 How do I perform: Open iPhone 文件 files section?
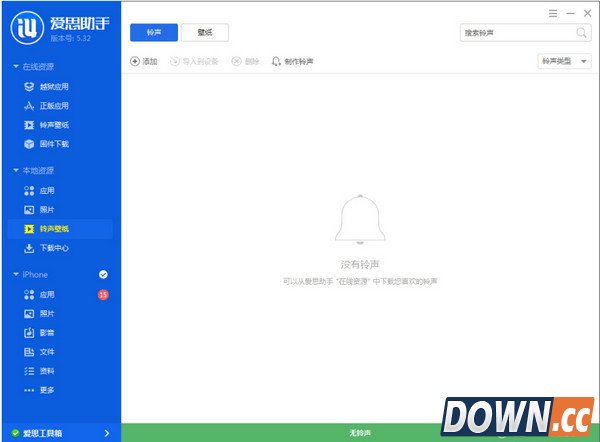coord(46,351)
